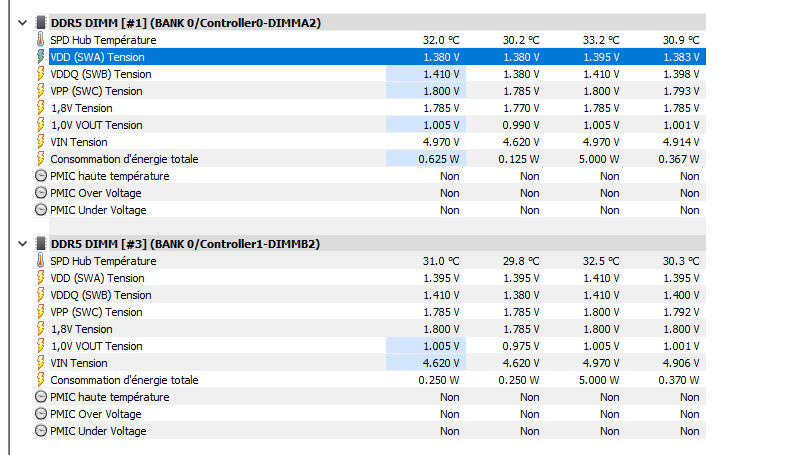This screenshot has width=805, height=455.
Task: Select DIMM #1 PMIC Under Voltage label
Action: [x=98, y=210]
